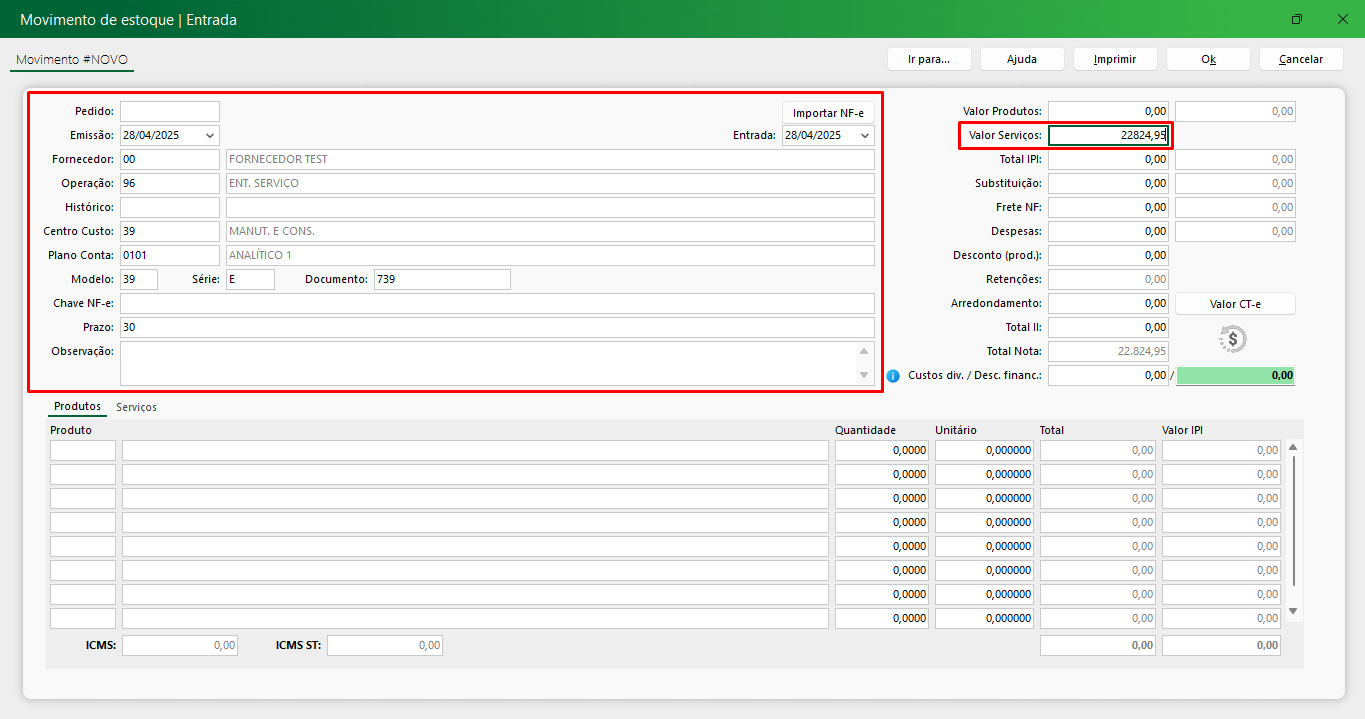Expand the Entrada date picker
Image resolution: width=1365 pixels, height=719 pixels.
[x=864, y=135]
